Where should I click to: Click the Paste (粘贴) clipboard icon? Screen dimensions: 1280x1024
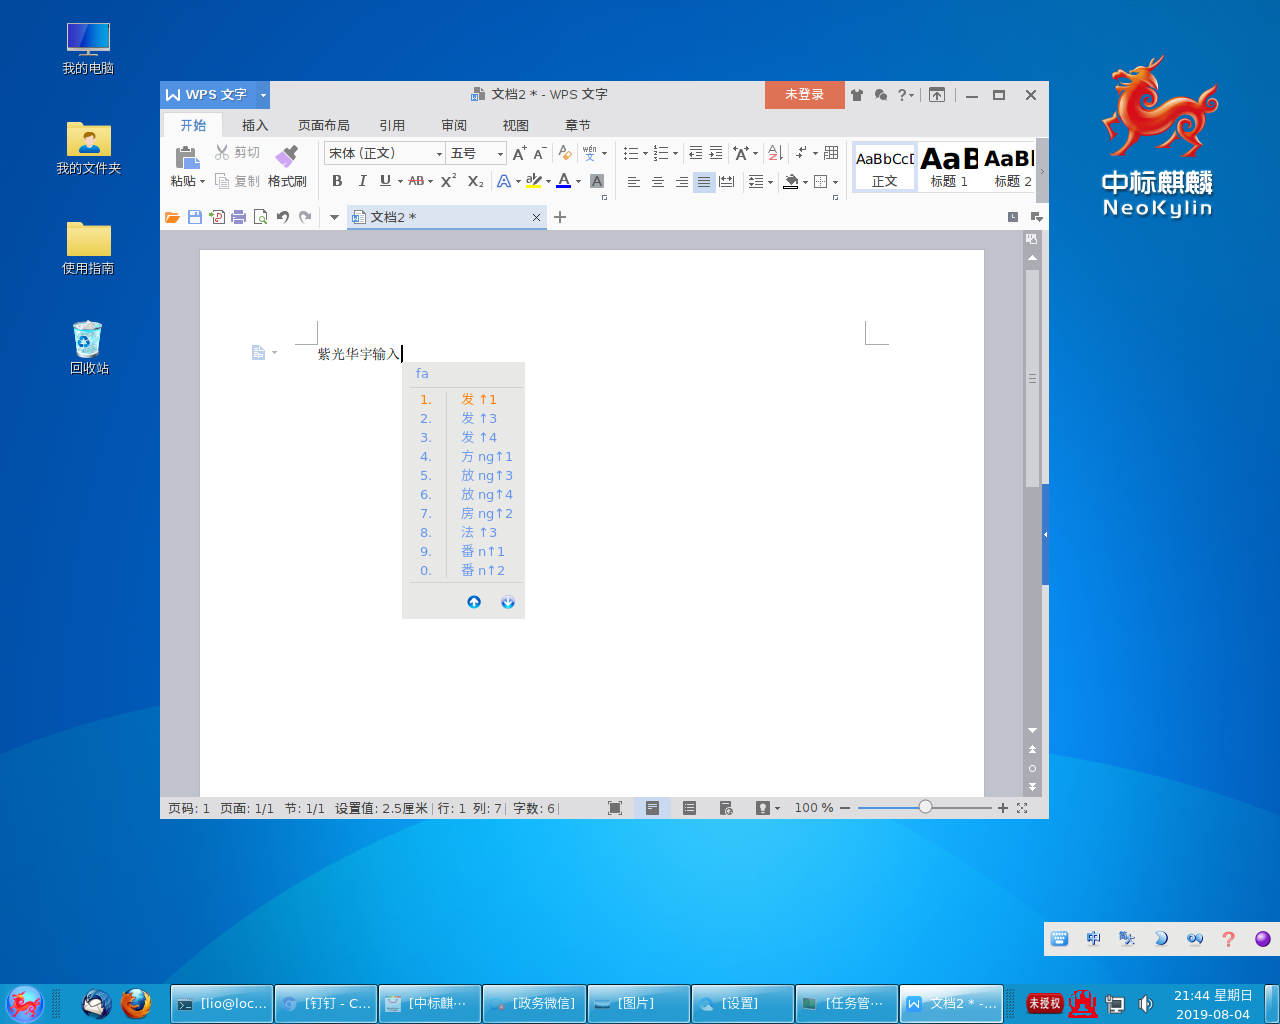tap(186, 157)
